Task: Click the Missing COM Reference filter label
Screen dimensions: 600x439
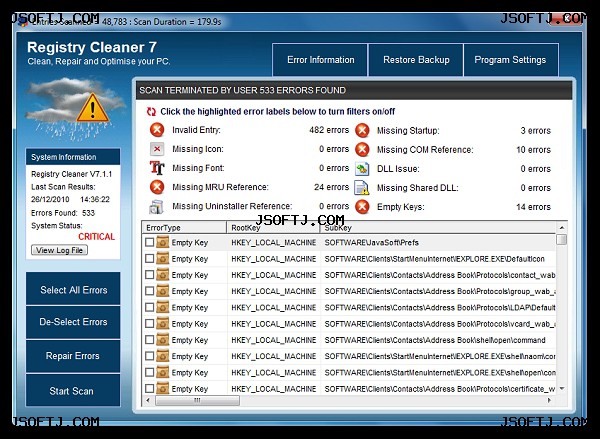Action: 425,150
